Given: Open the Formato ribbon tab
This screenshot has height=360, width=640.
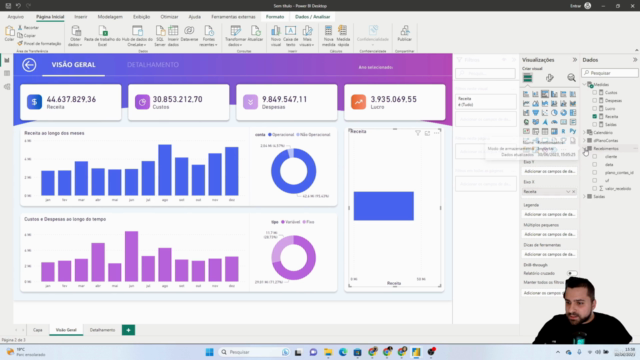Looking at the screenshot, I should [275, 17].
